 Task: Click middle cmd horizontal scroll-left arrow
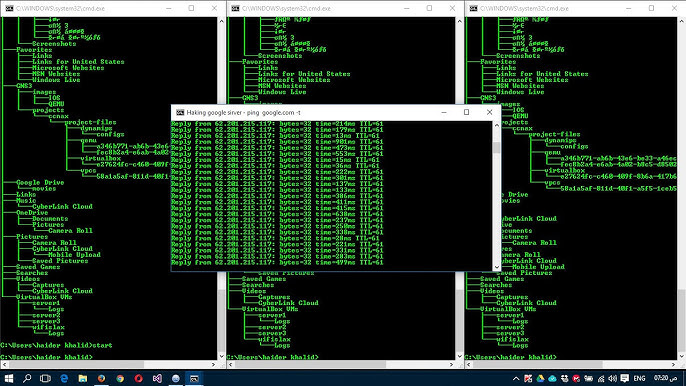231,364
